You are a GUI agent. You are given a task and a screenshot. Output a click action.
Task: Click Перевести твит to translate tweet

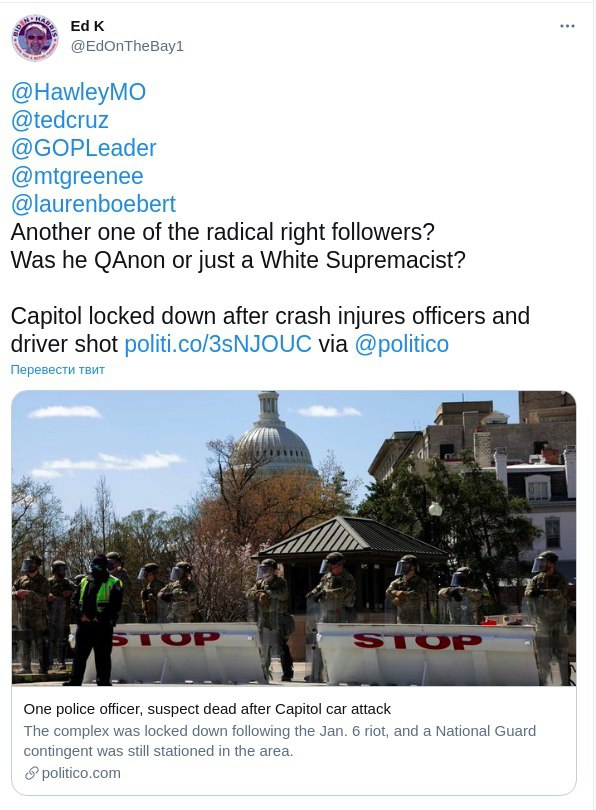click(x=57, y=369)
